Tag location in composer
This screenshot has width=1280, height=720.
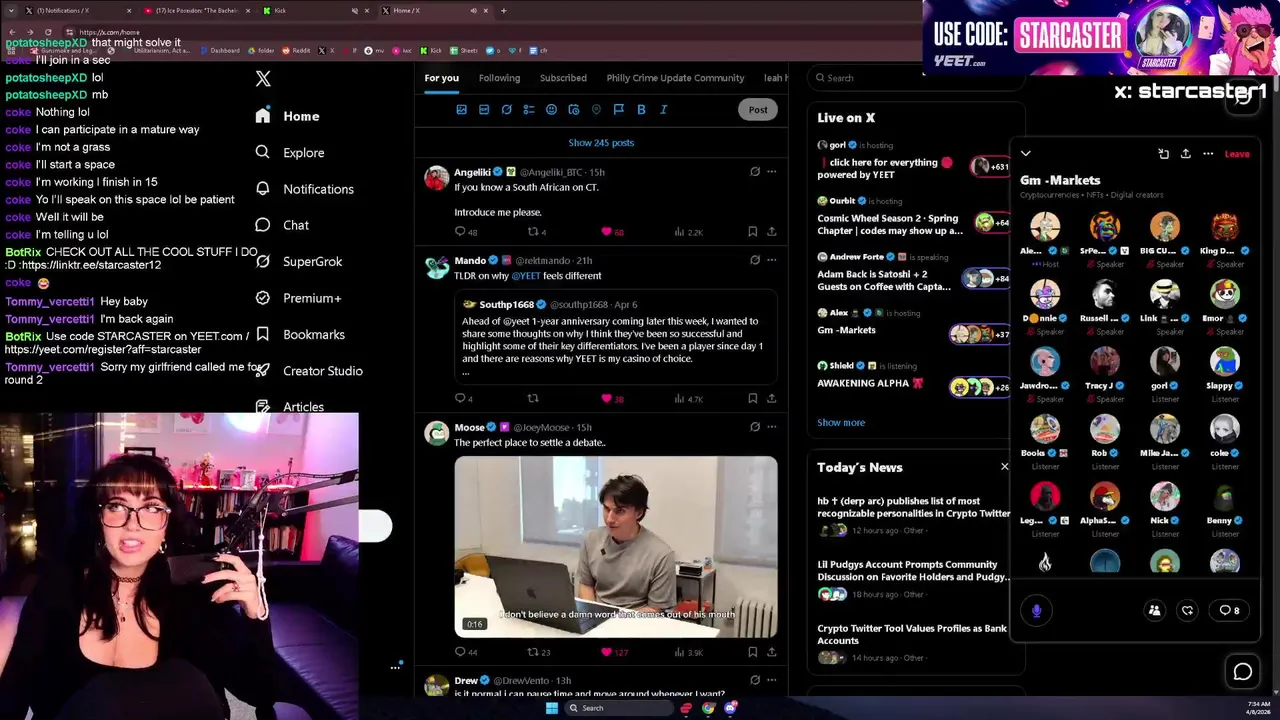pos(596,110)
